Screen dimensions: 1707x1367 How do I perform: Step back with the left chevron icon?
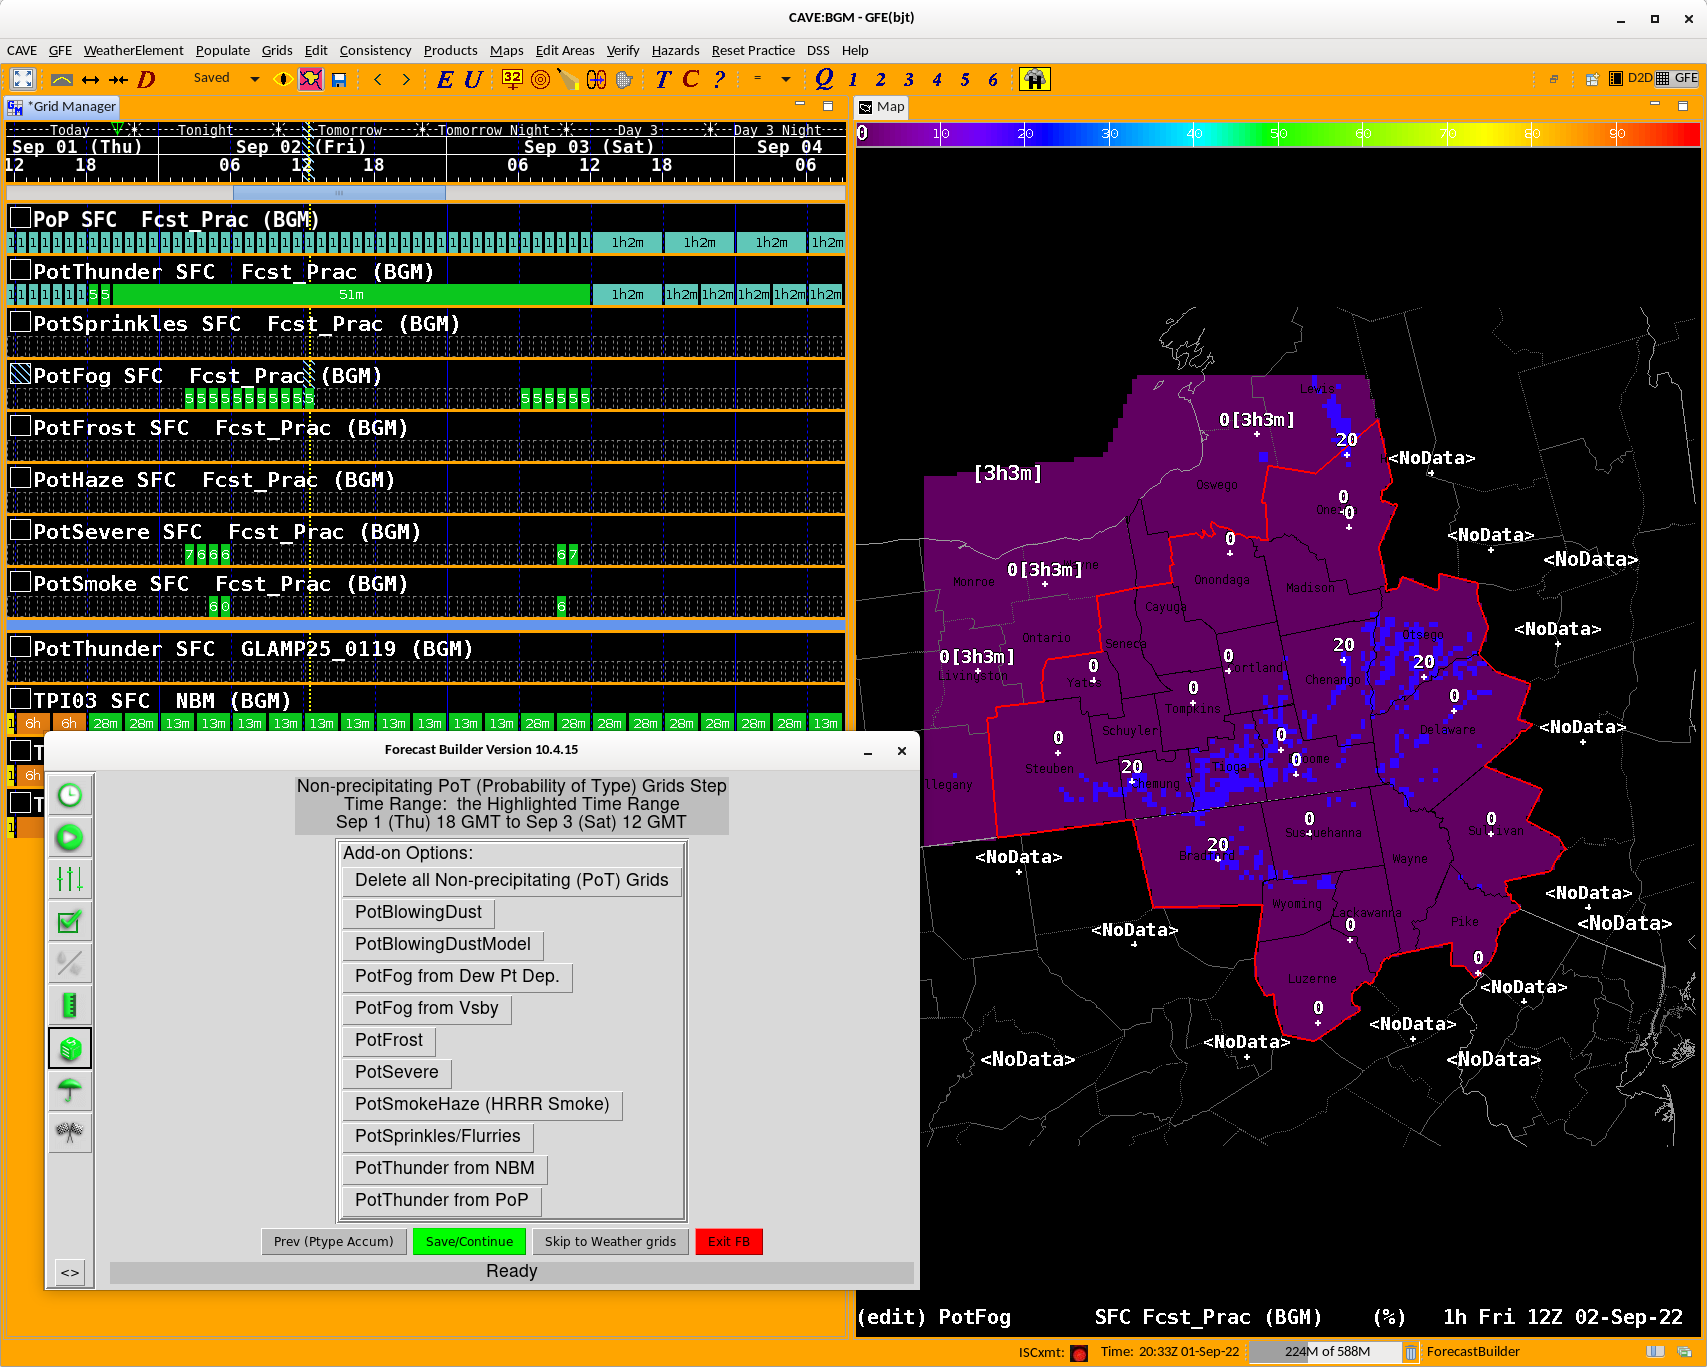coord(378,79)
